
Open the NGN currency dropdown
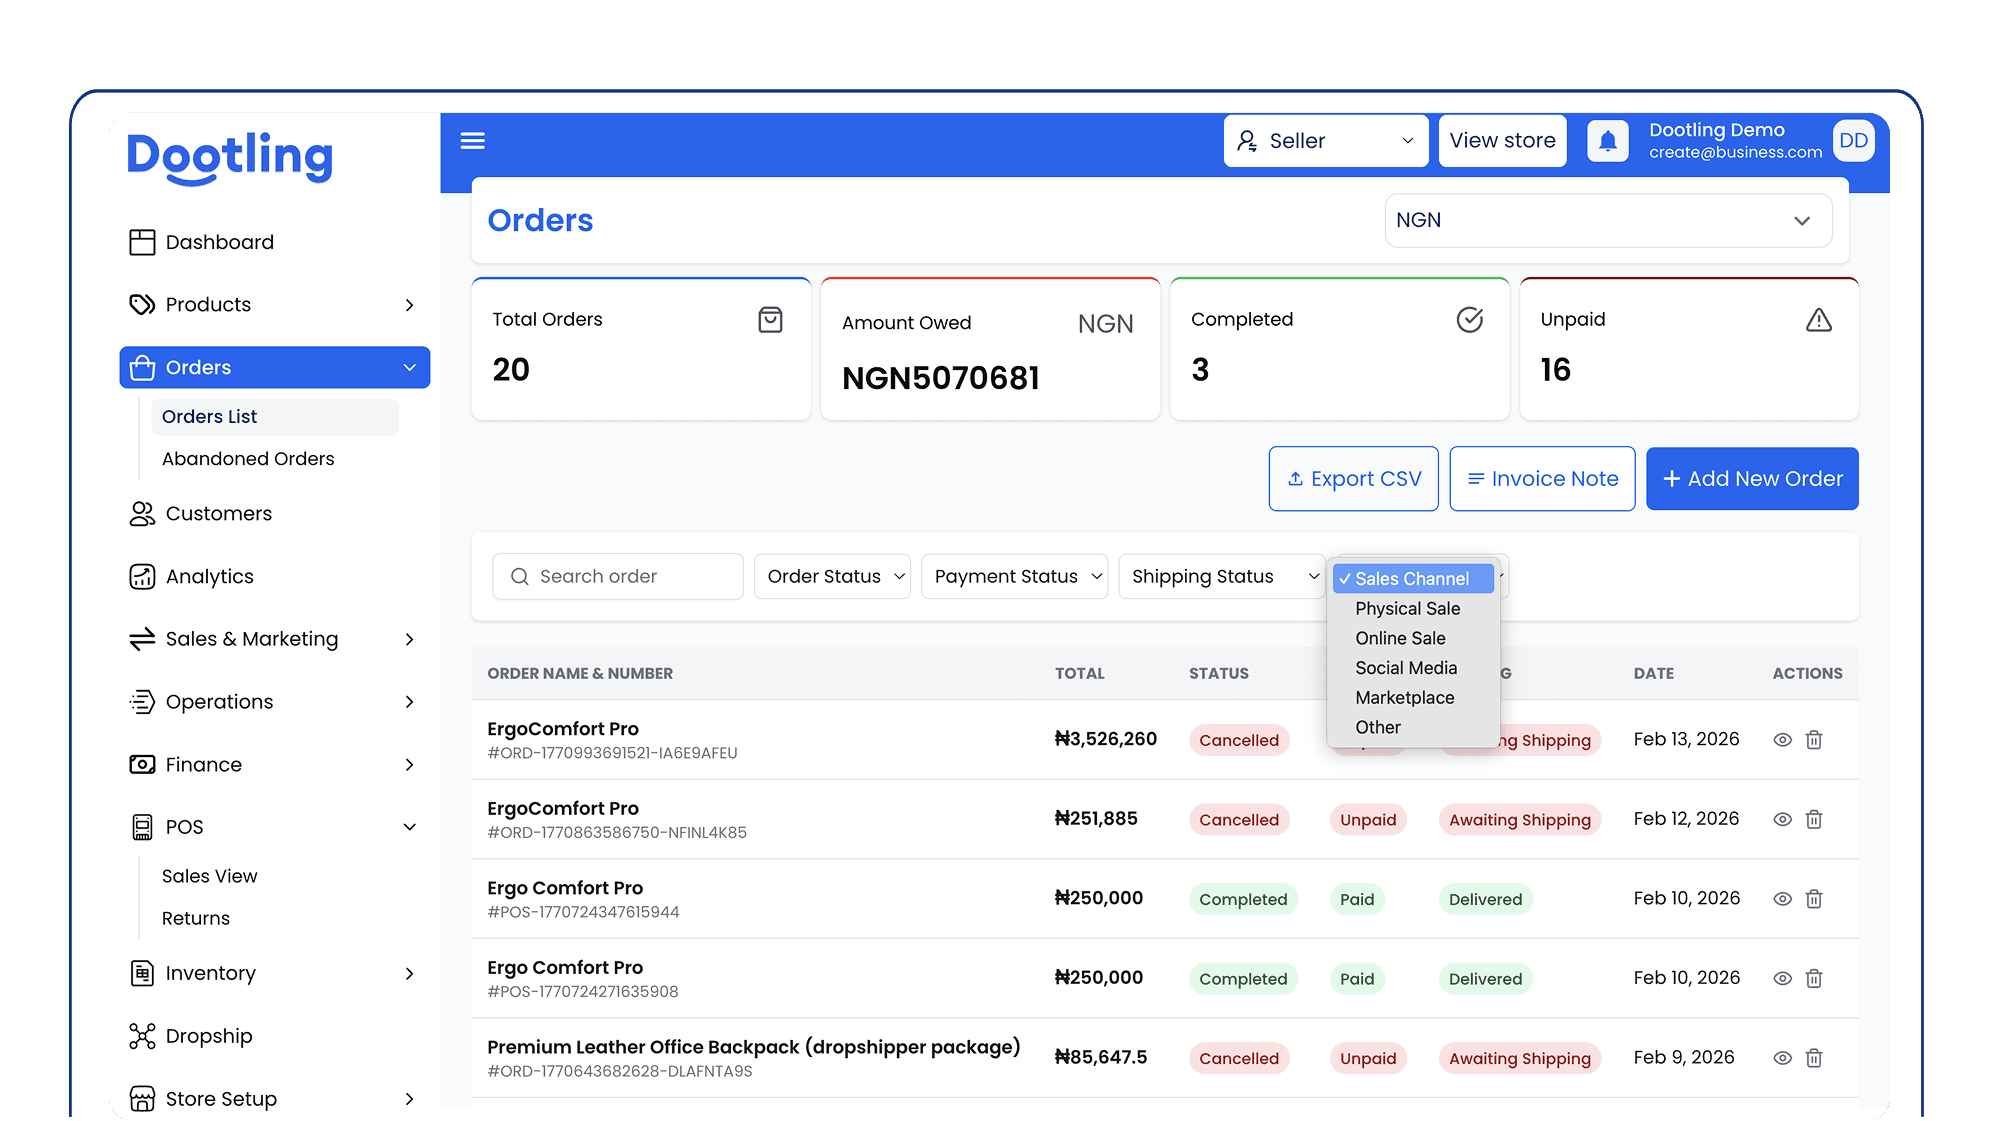(x=1607, y=220)
